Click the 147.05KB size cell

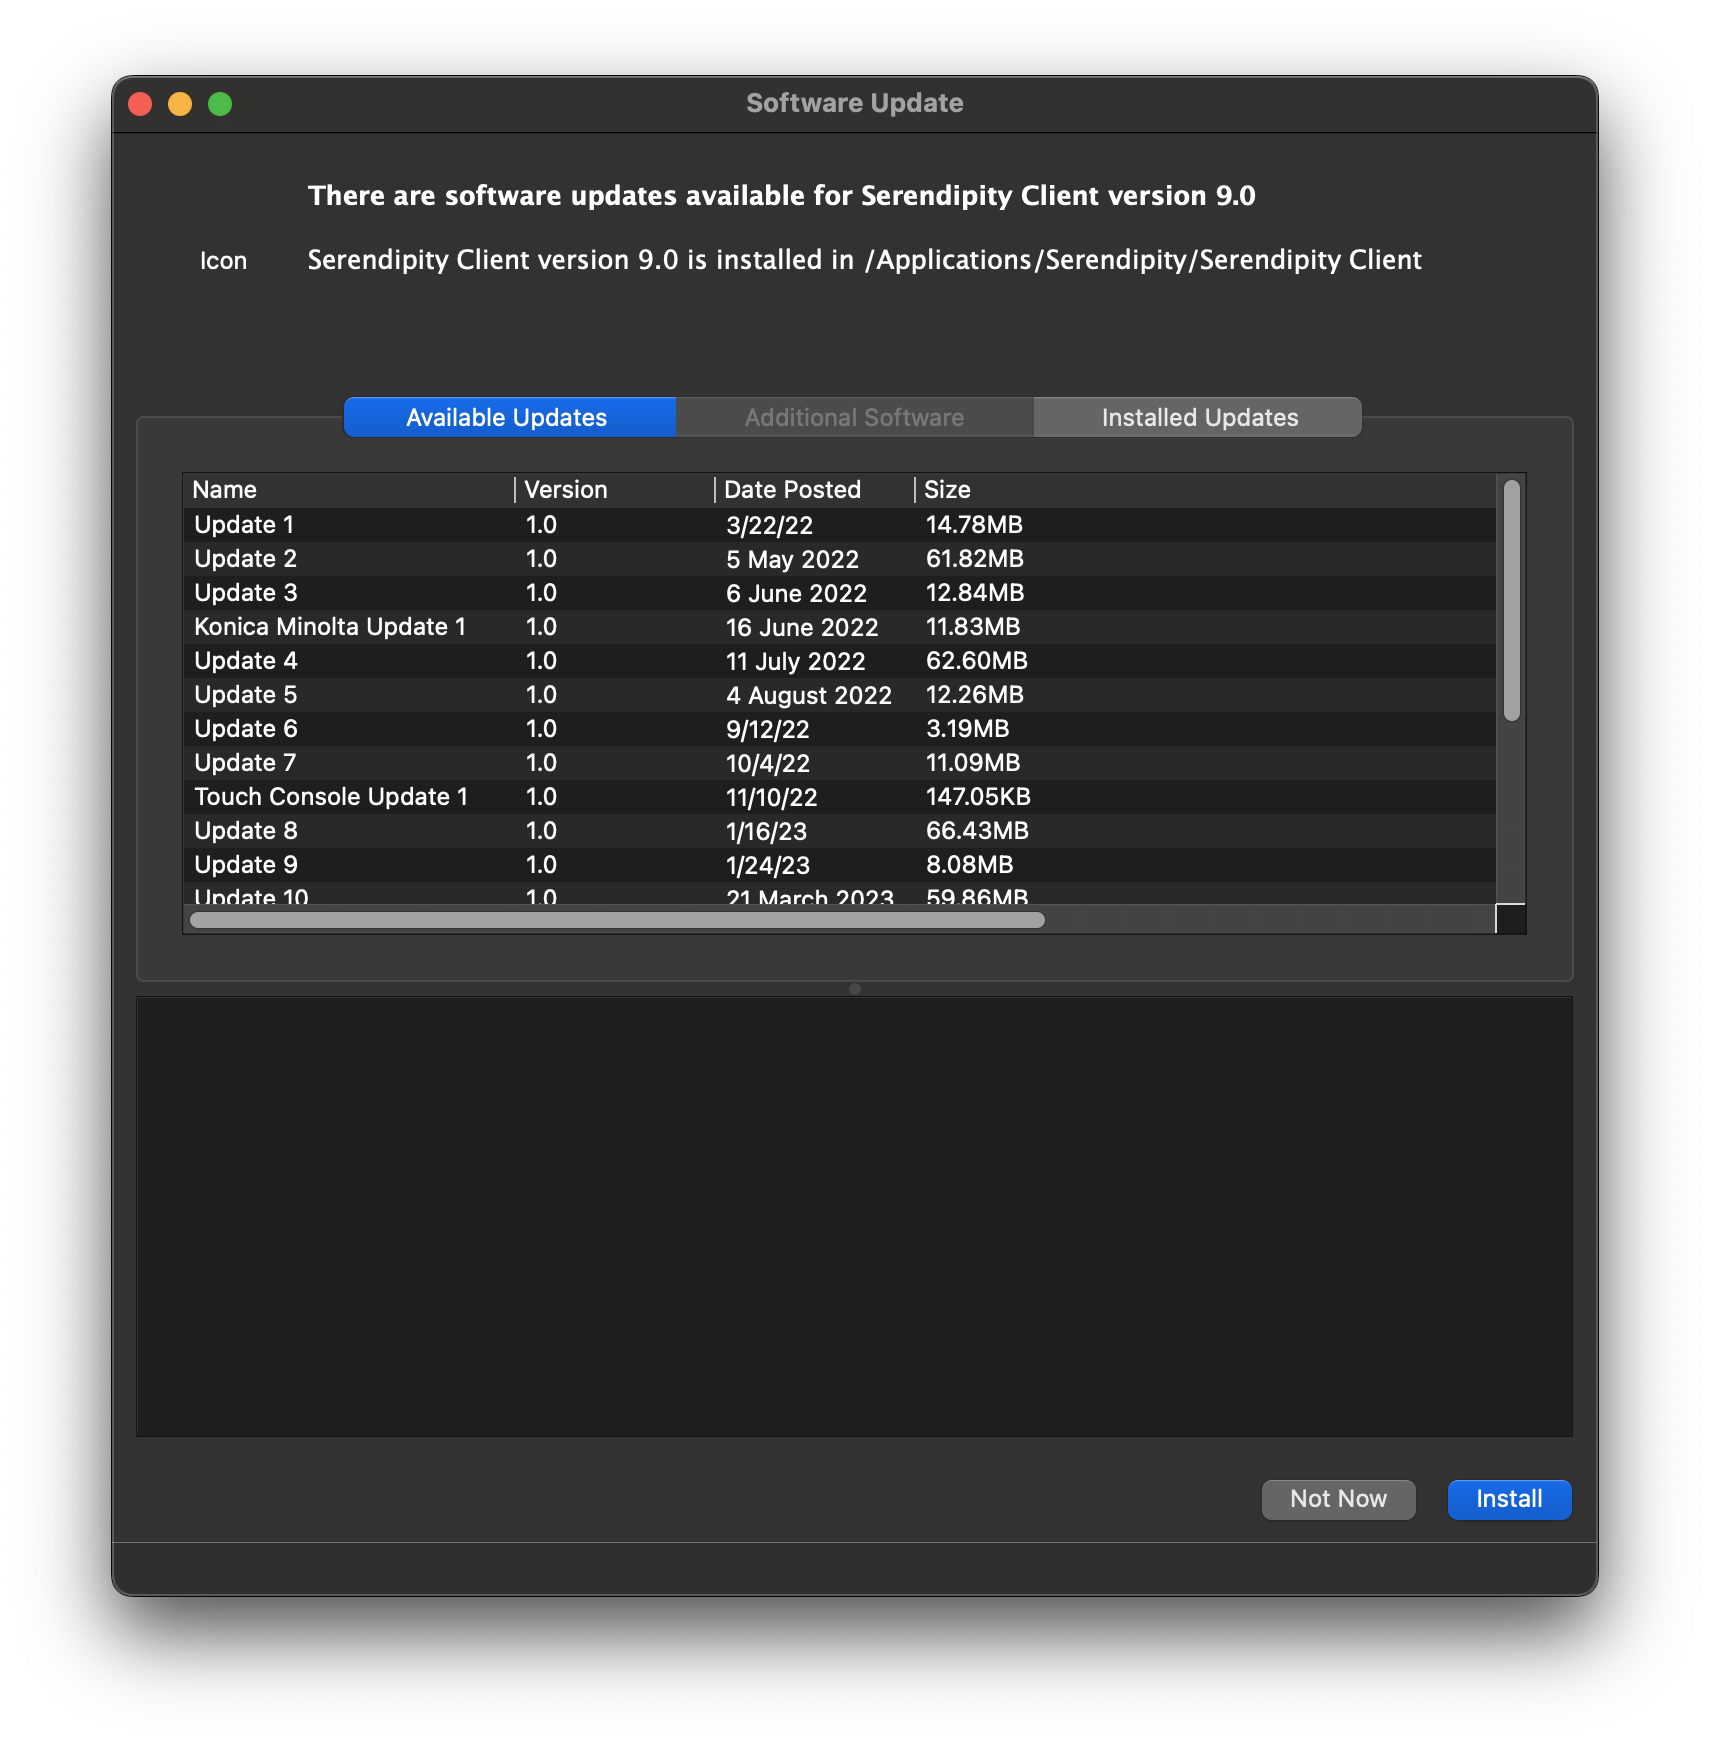coord(978,797)
